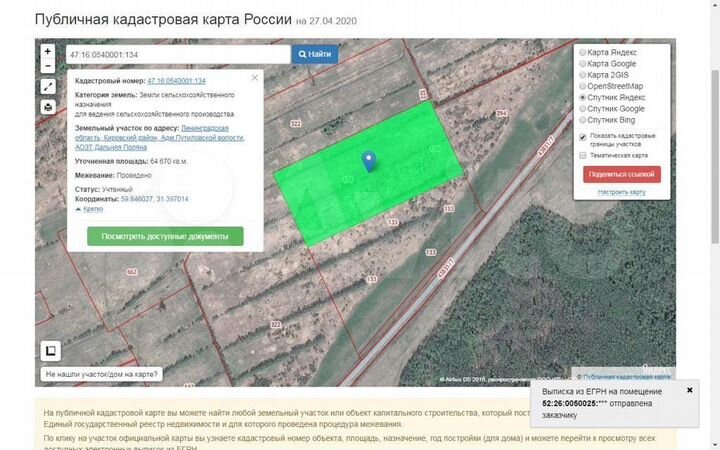Open the Ленинградская область address link
This screenshot has width=720, height=450.
[x=160, y=138]
